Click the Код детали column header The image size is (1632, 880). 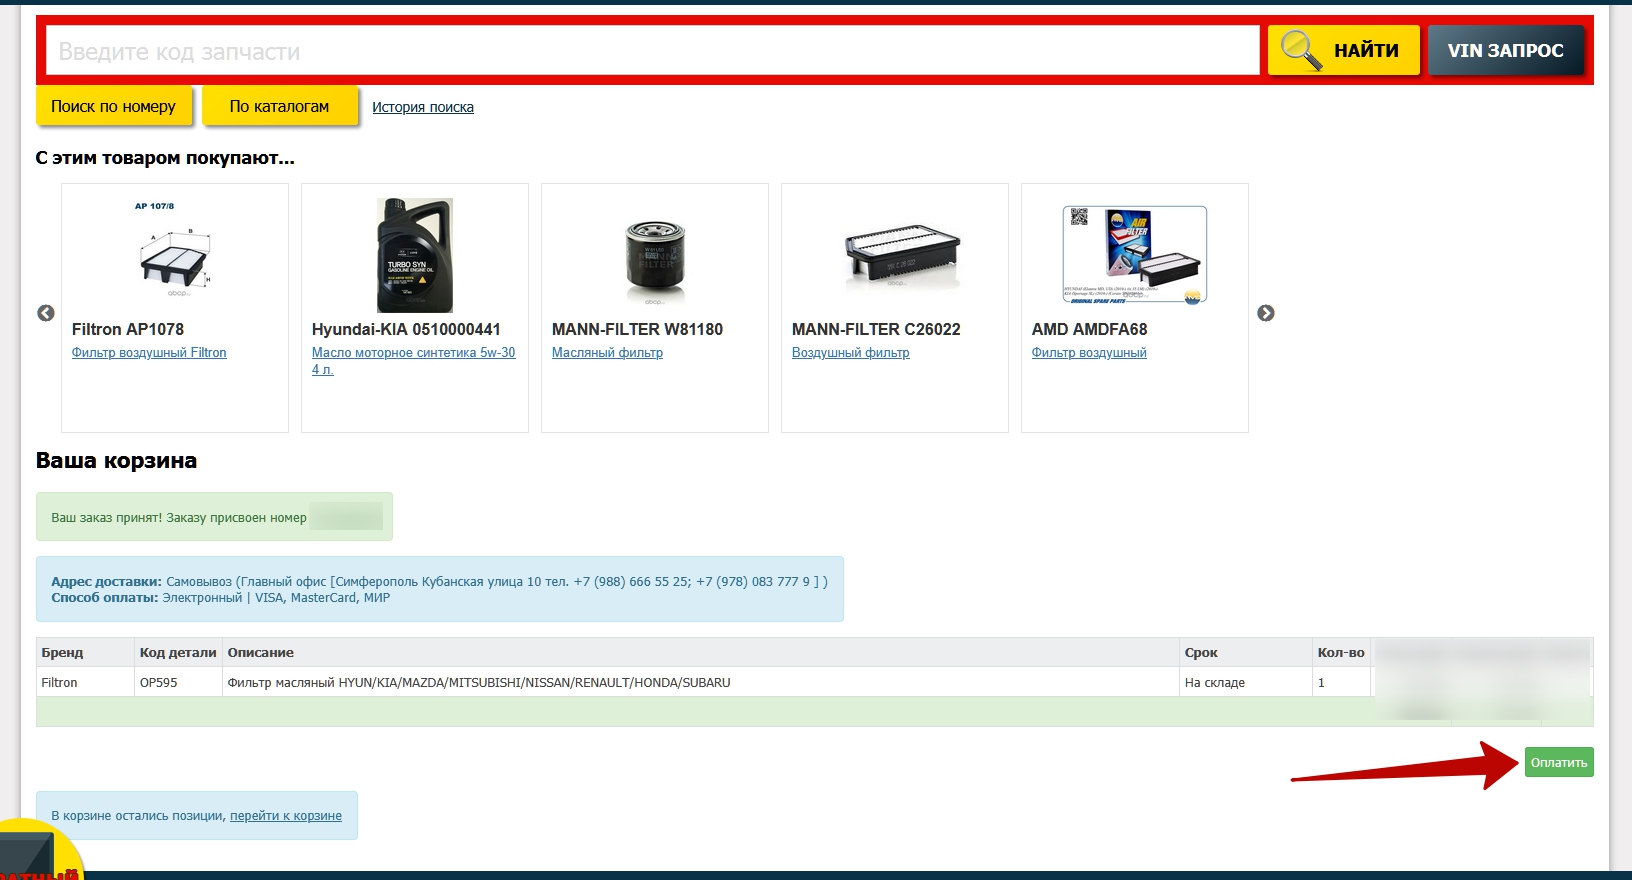178,653
